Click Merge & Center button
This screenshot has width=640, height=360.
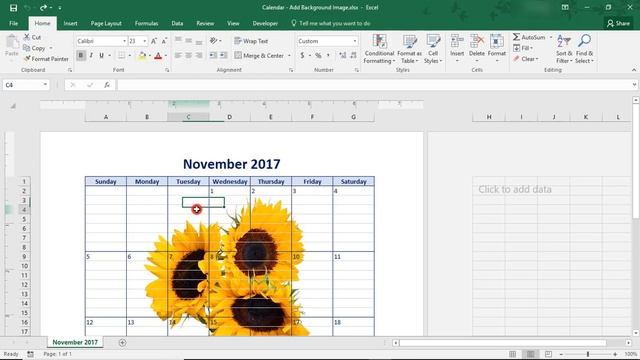click(259, 55)
